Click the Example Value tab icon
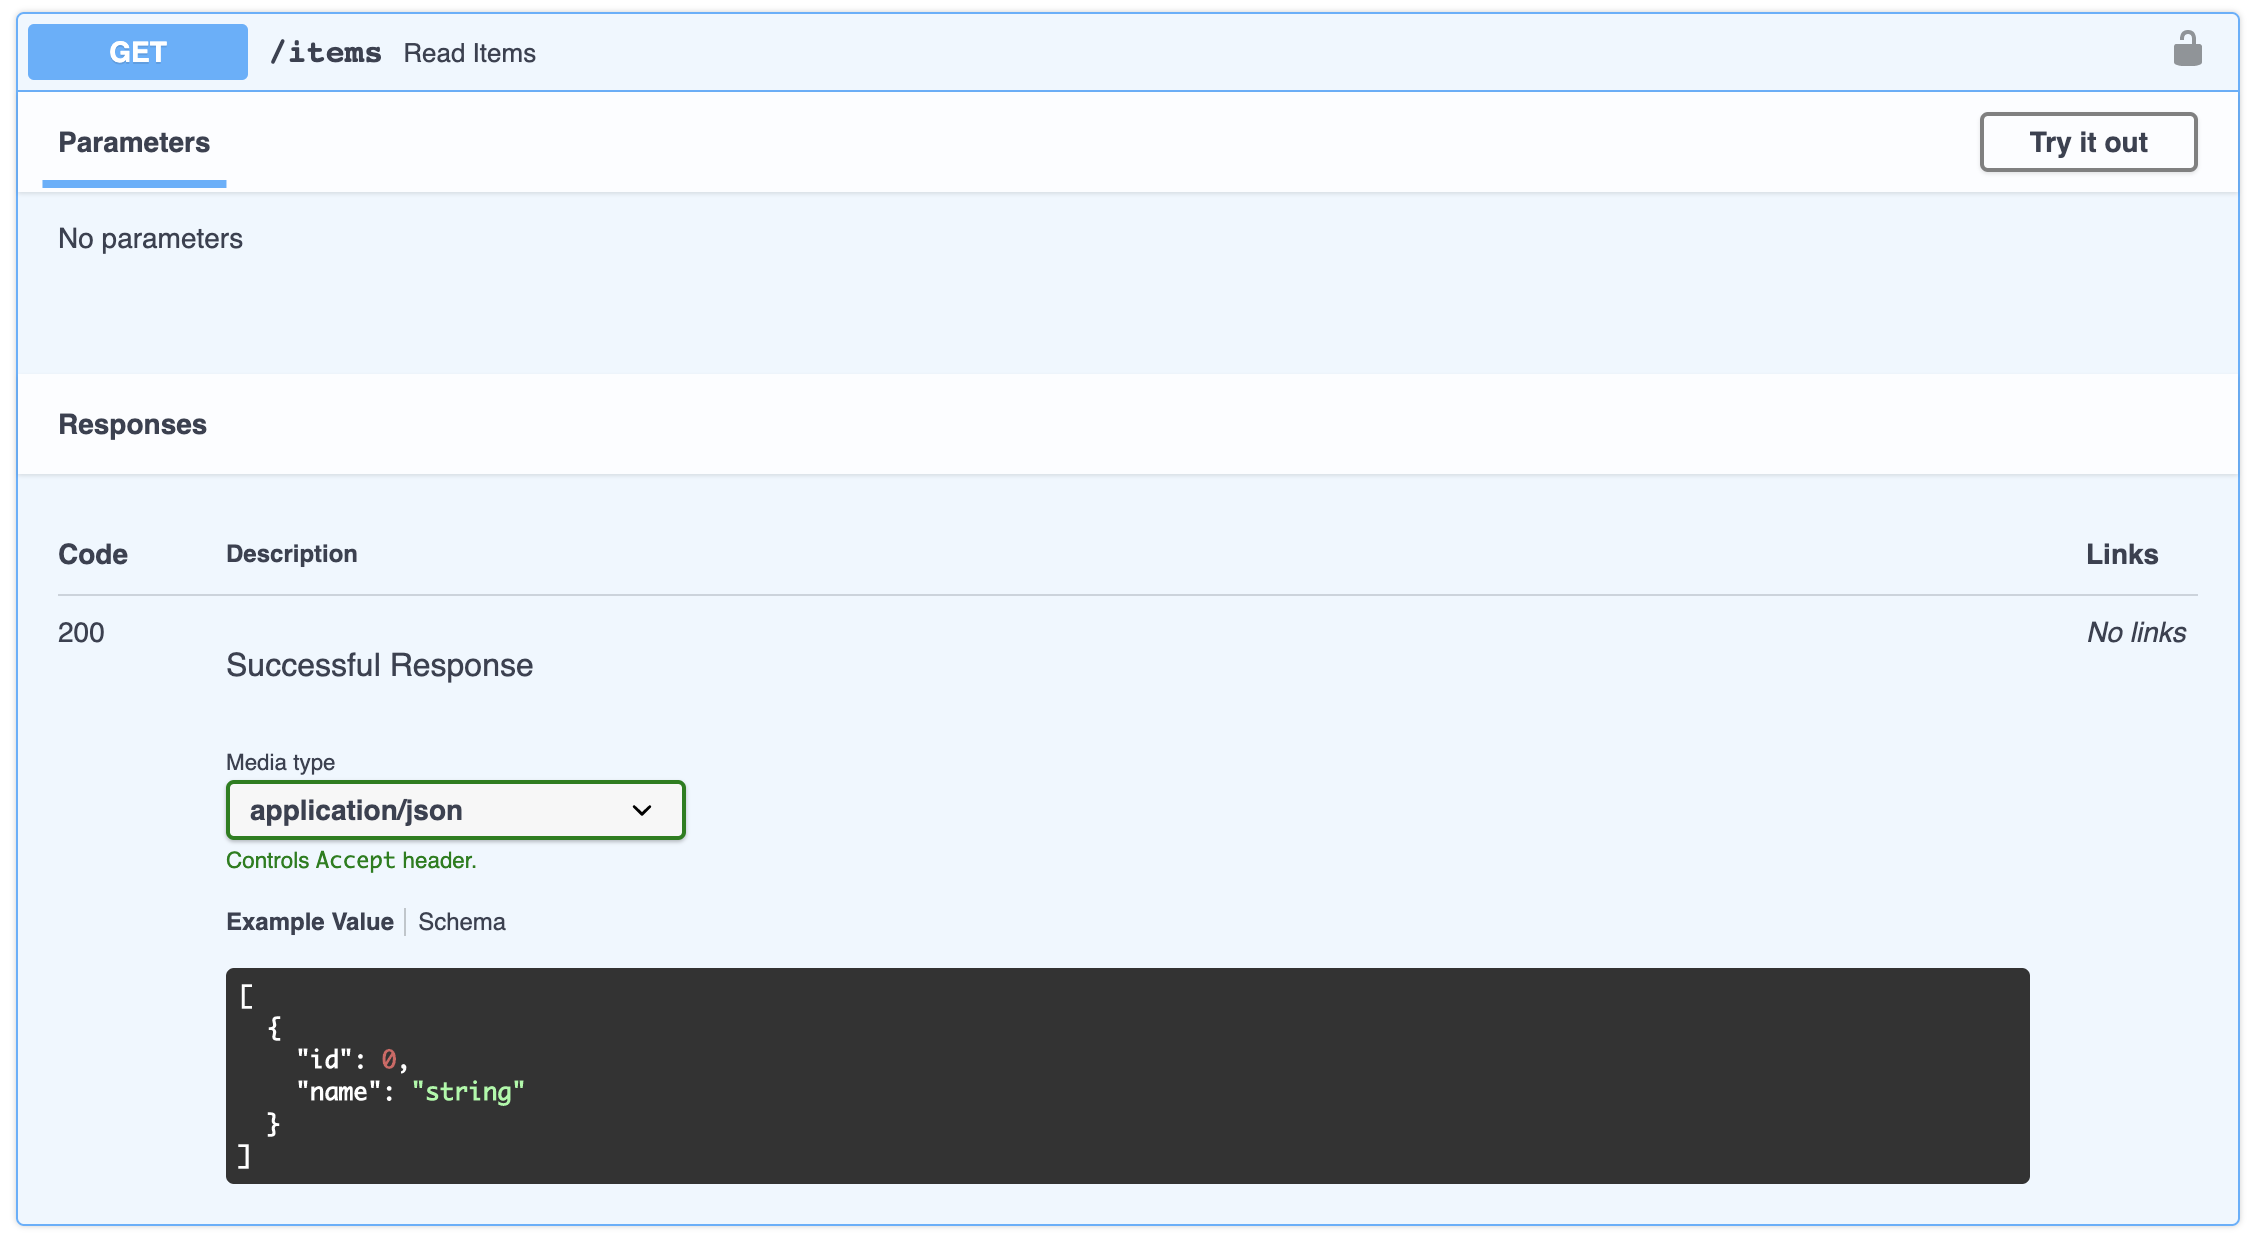This screenshot has width=2266, height=1248. 310,921
